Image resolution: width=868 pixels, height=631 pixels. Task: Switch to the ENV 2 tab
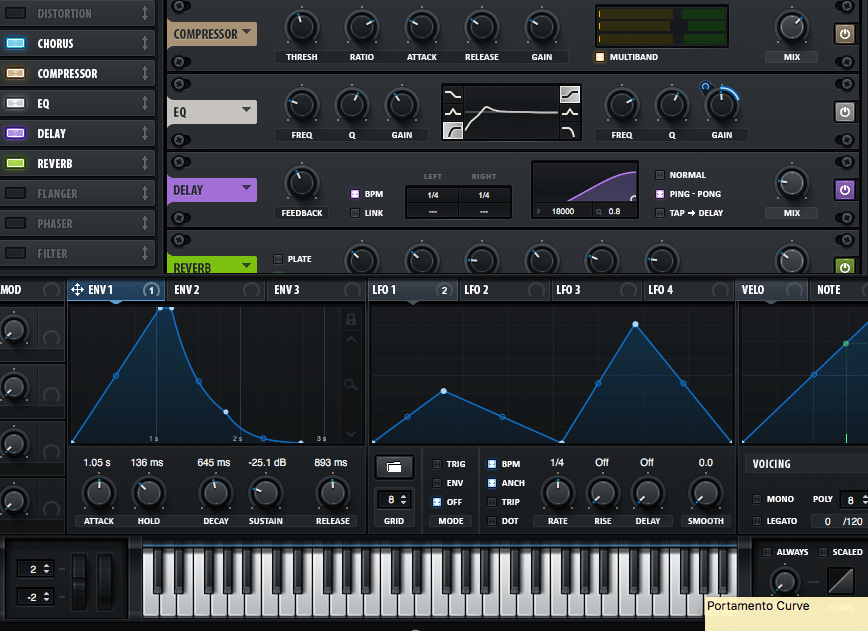pyautogui.click(x=188, y=290)
